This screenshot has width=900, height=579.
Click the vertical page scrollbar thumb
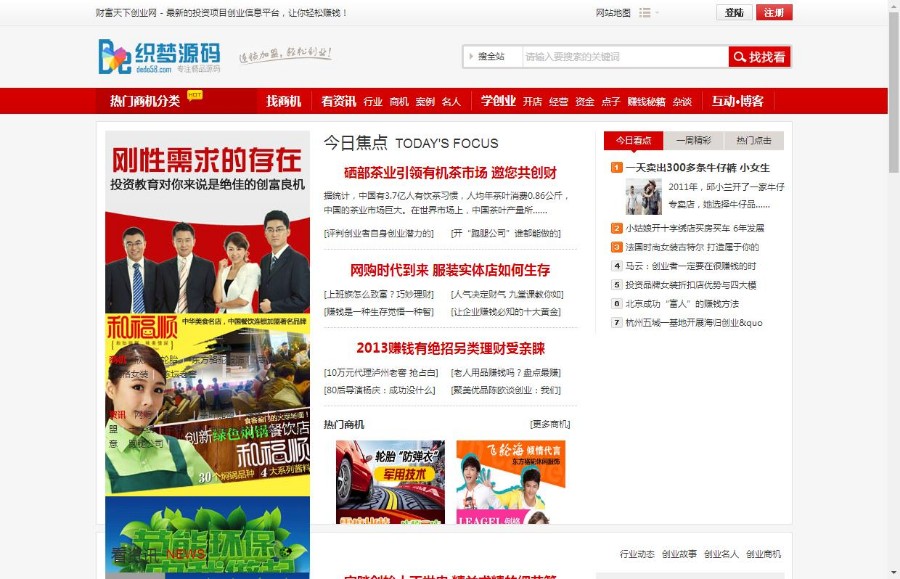(894, 92)
